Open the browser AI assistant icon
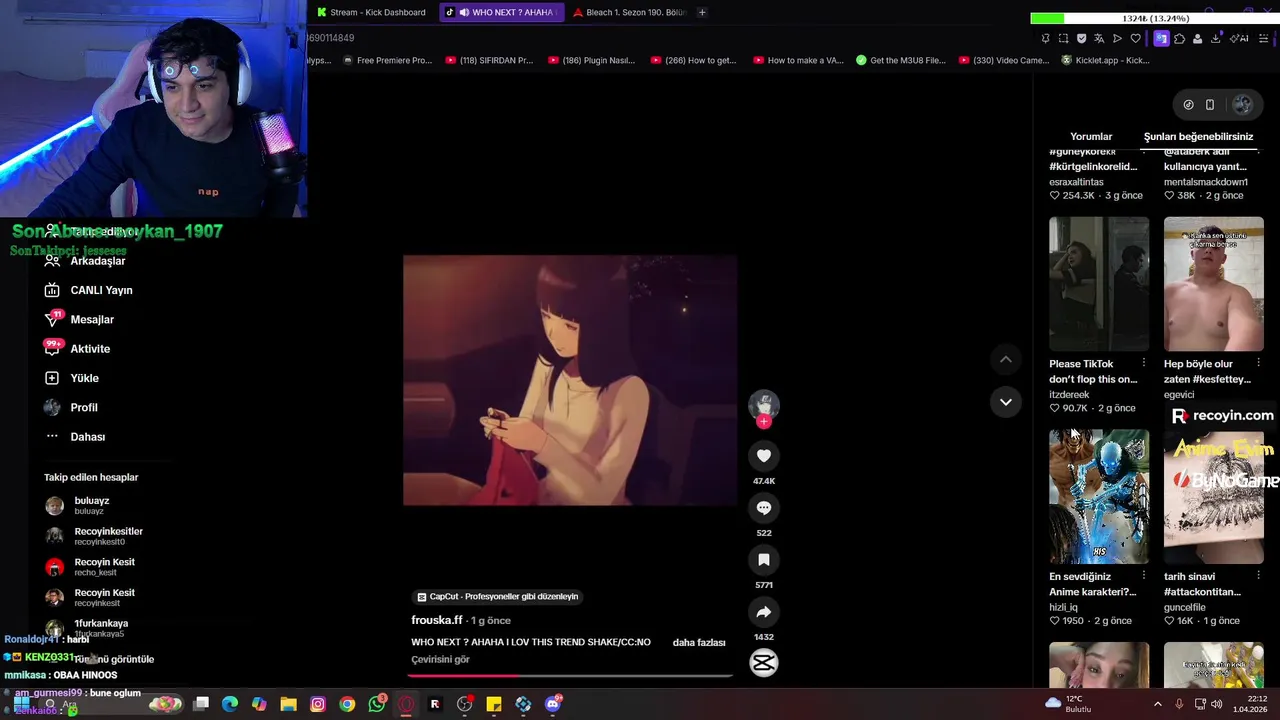The height and width of the screenshot is (720, 1280). [x=1240, y=38]
